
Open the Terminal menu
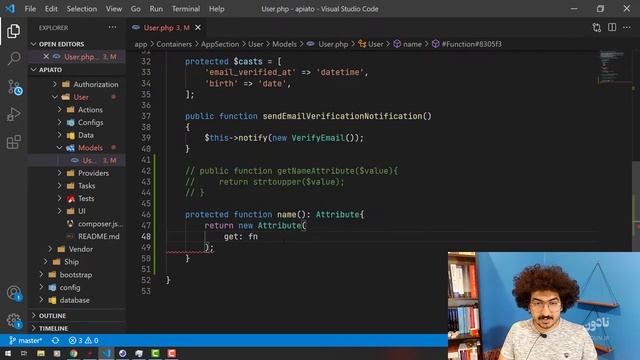(x=186, y=9)
